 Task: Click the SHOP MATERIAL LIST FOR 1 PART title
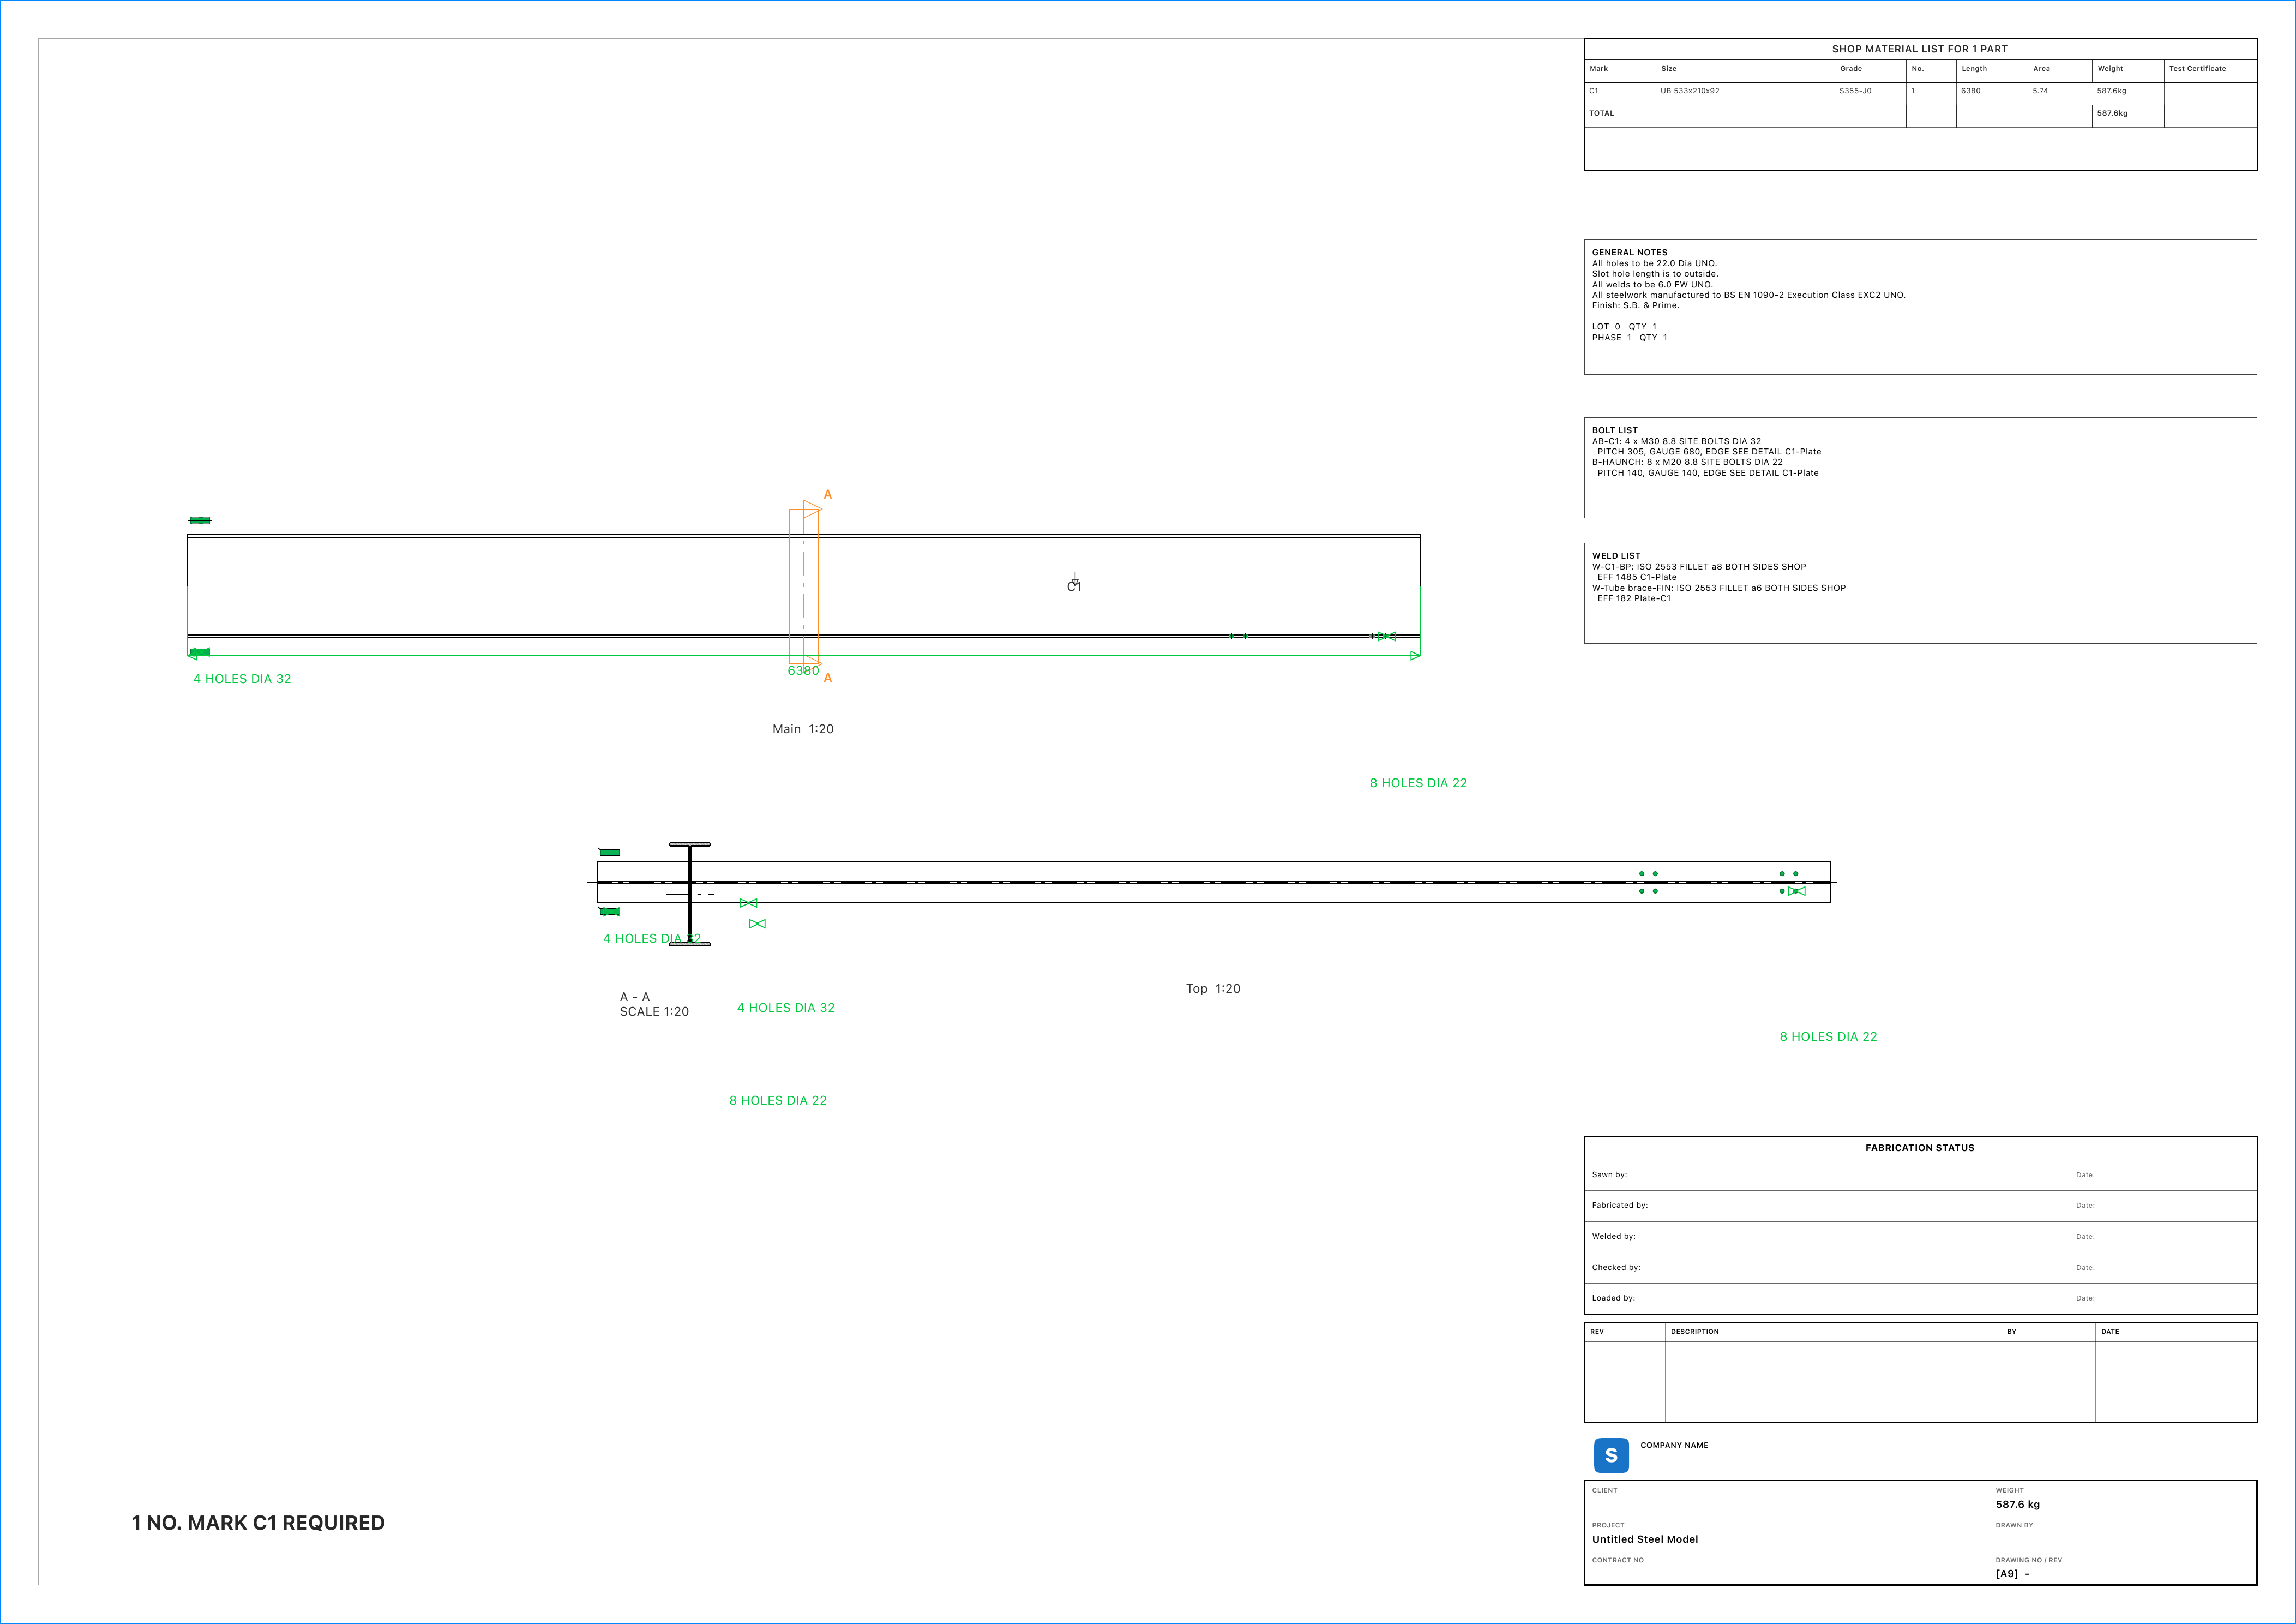click(x=1919, y=49)
